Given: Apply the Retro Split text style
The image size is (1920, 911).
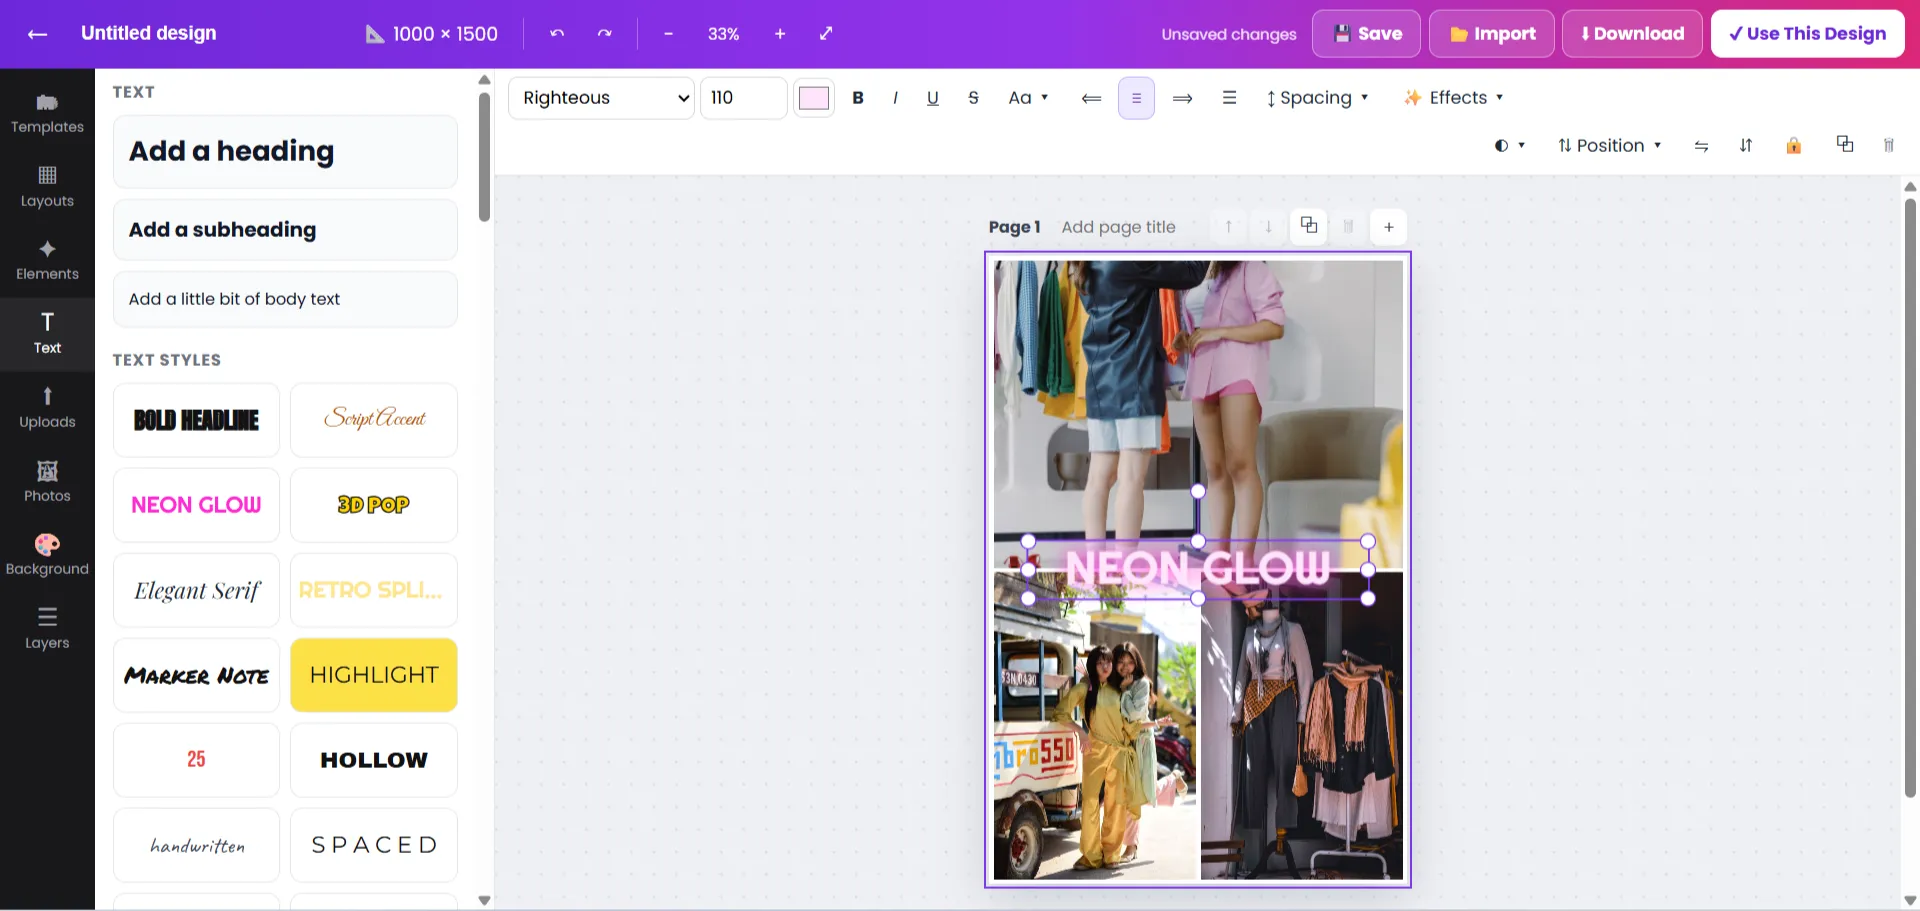Looking at the screenshot, I should [374, 590].
